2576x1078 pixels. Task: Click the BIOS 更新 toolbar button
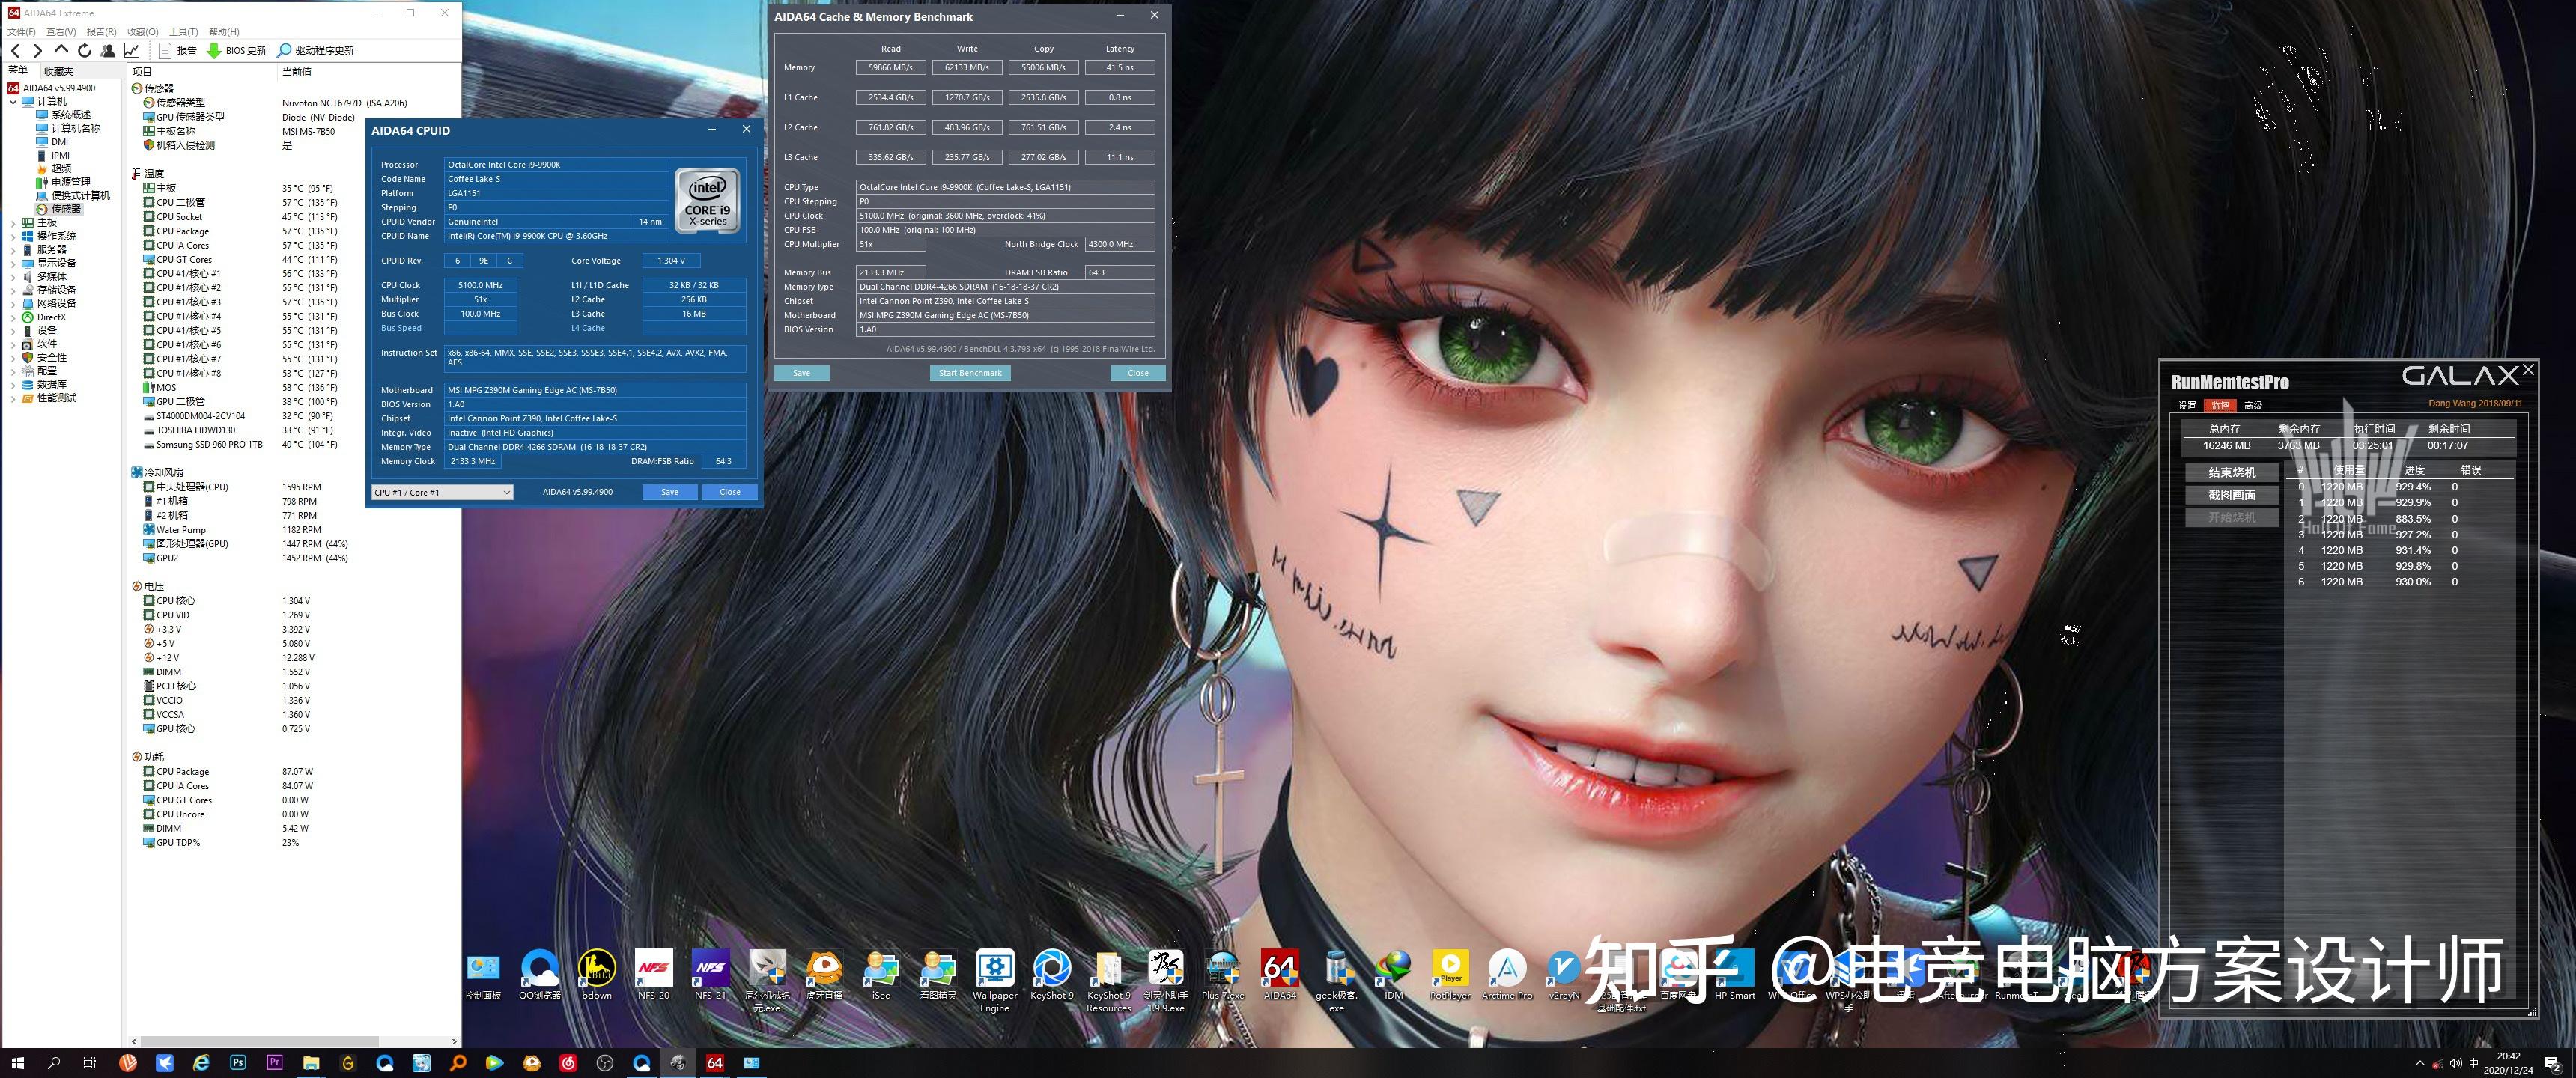click(x=237, y=50)
